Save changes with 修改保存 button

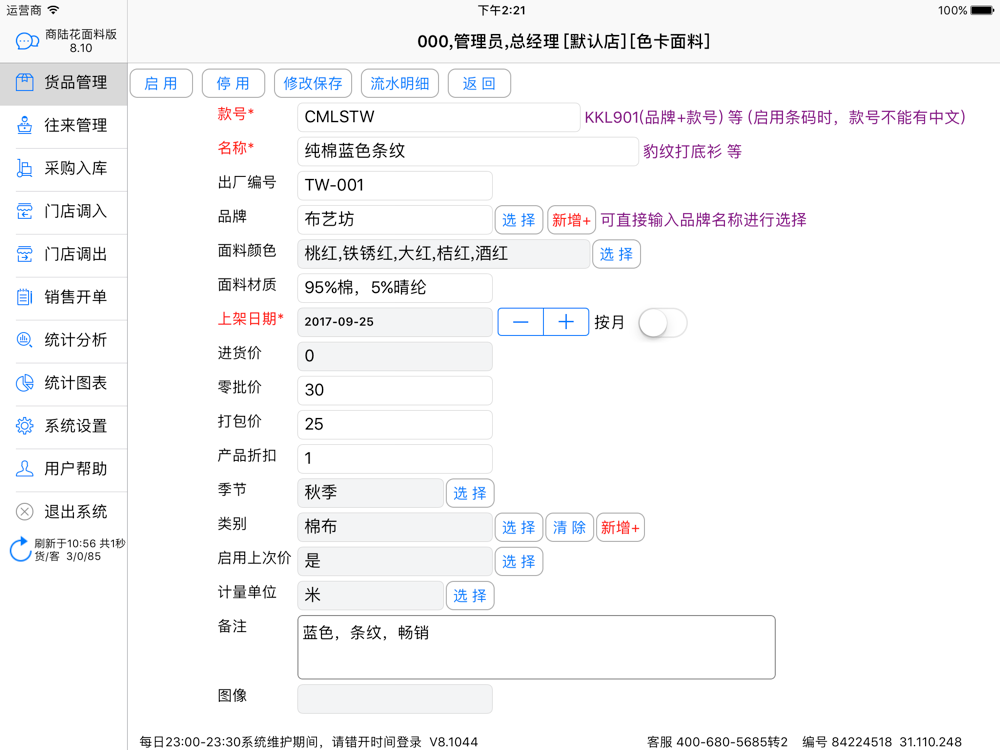pos(312,84)
